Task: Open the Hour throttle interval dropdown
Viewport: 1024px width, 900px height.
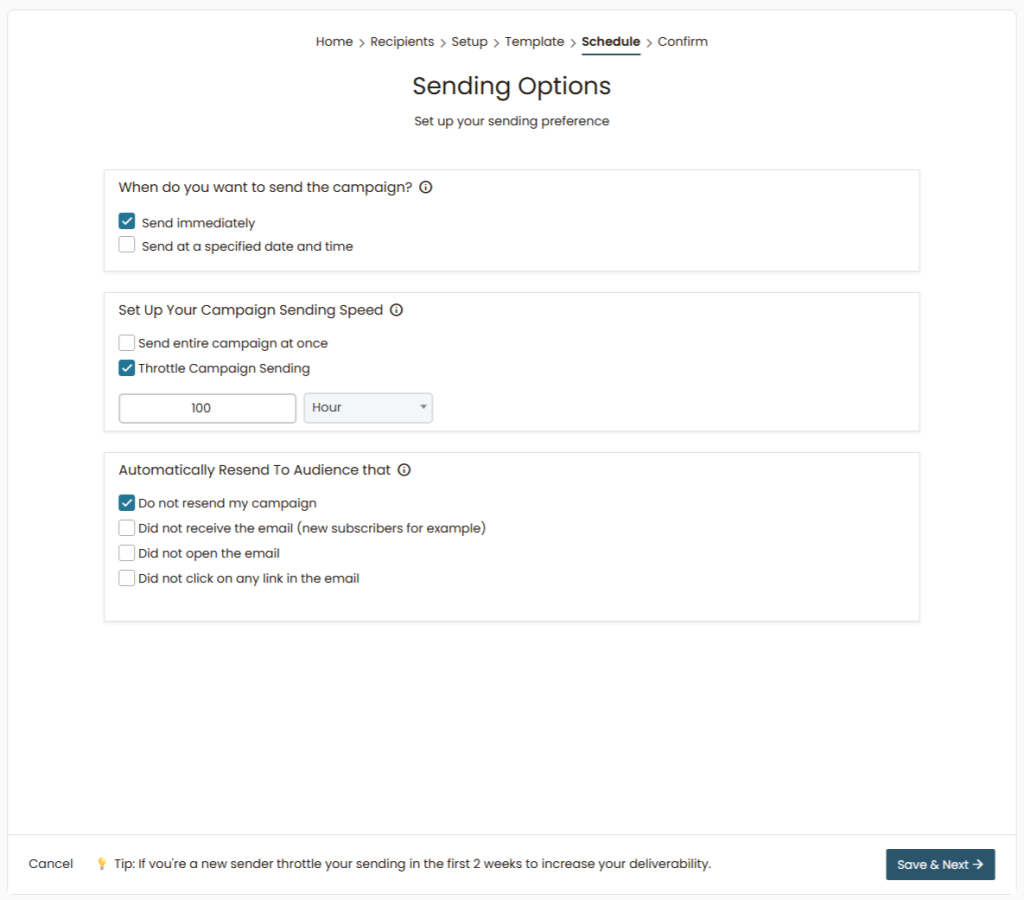Action: tap(368, 408)
